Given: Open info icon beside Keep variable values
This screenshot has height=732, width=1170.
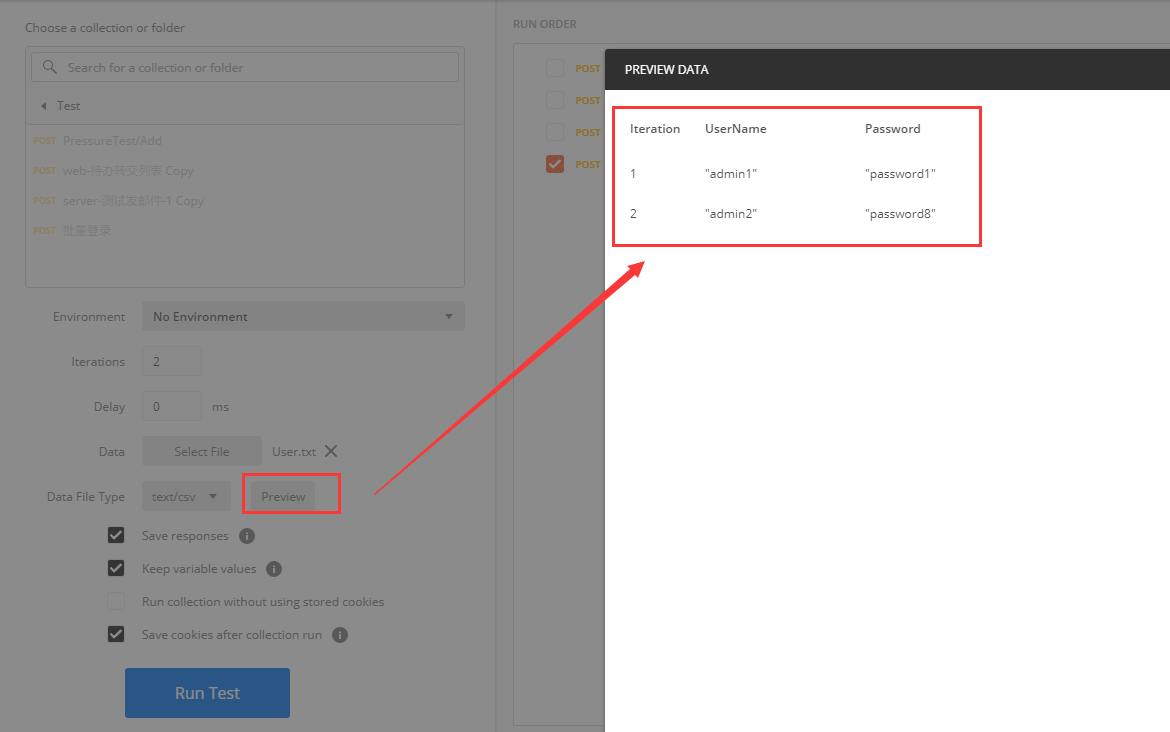Looking at the screenshot, I should (x=274, y=569).
